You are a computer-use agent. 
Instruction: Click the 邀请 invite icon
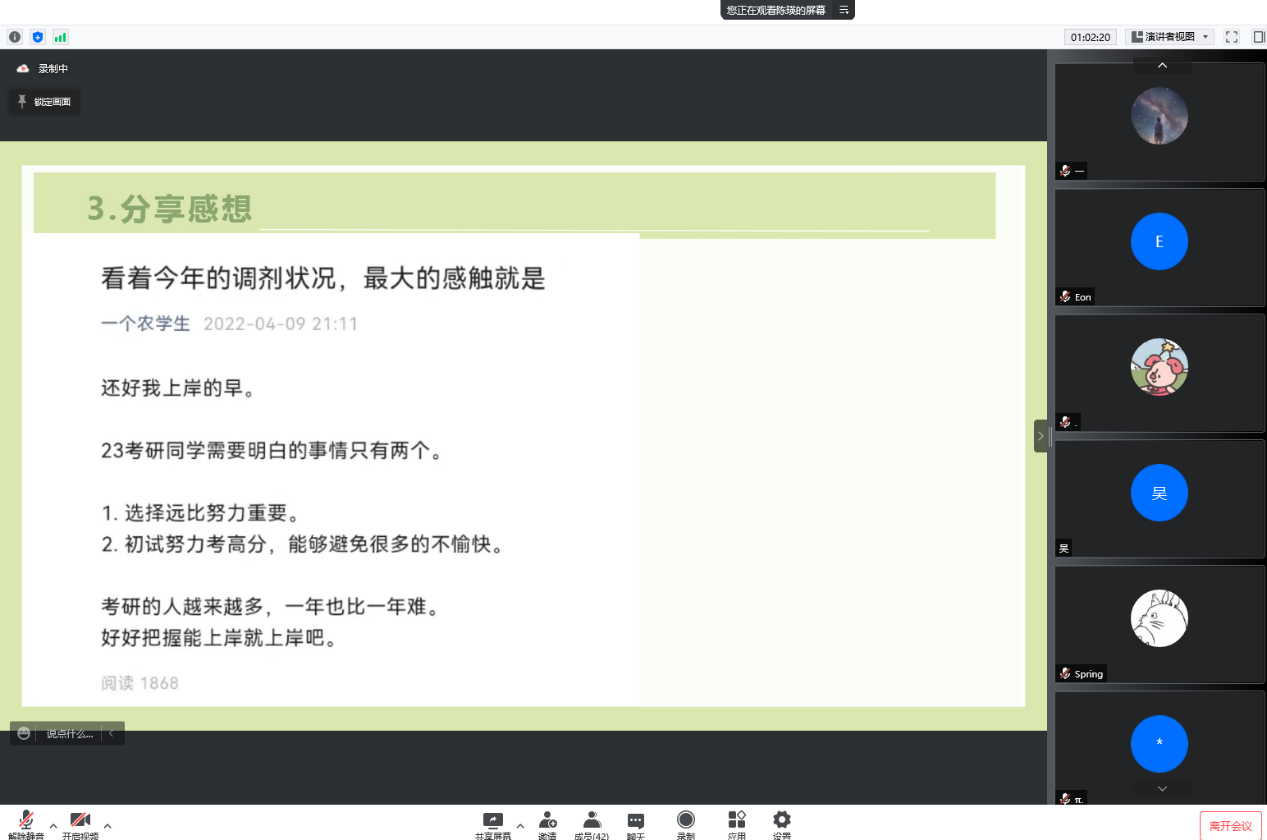pyautogui.click(x=547, y=823)
